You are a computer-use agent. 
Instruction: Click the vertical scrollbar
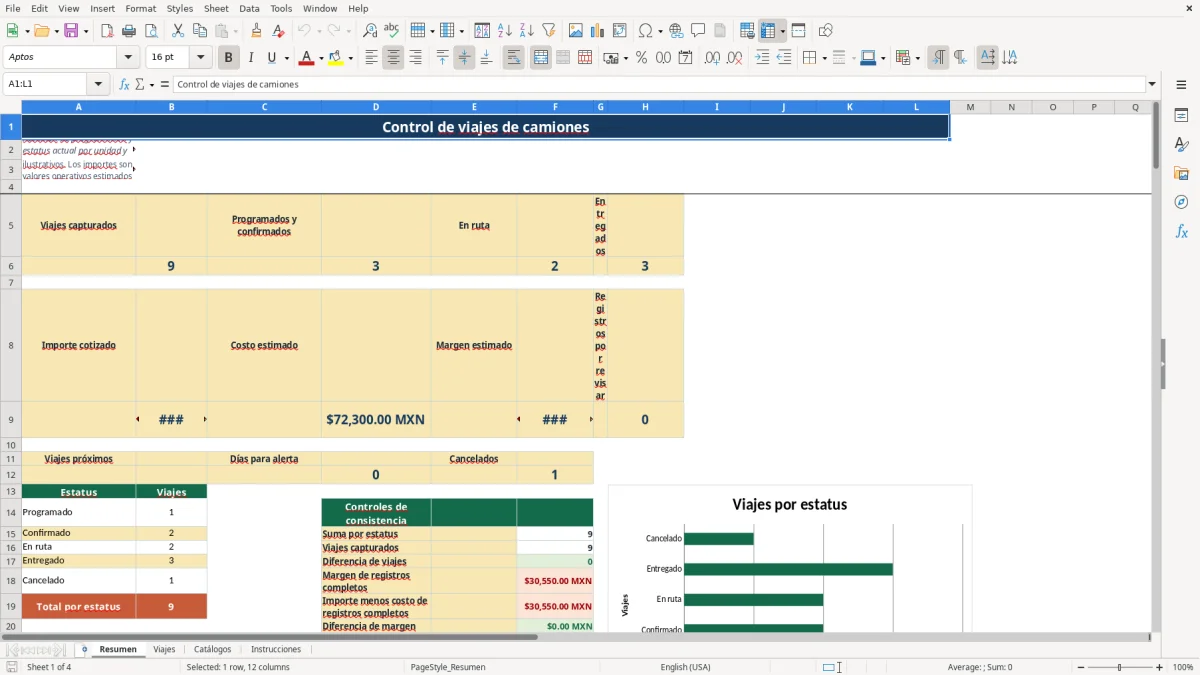coord(1156,365)
